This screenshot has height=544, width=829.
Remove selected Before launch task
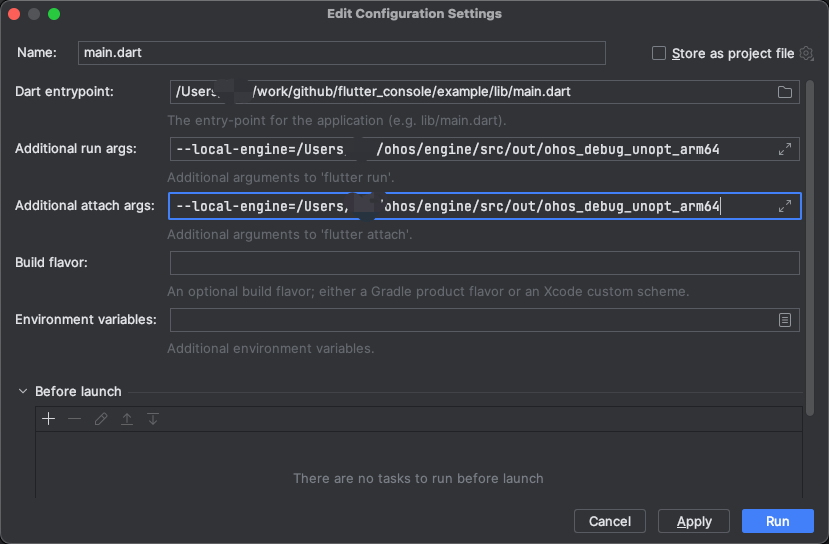(75, 419)
